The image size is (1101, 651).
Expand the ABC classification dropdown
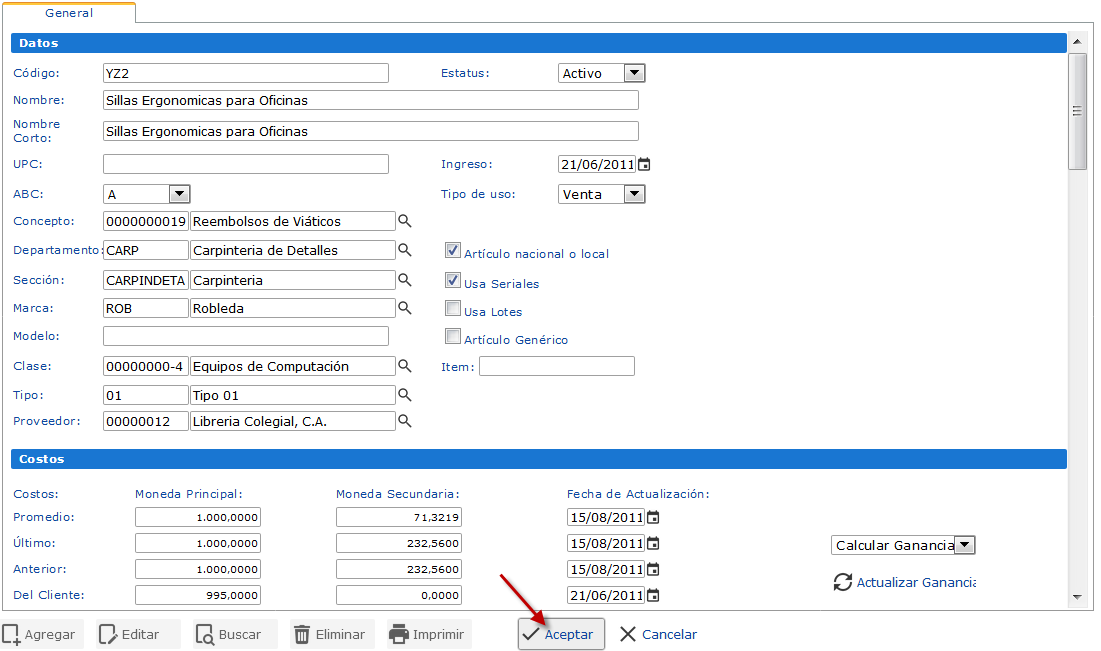tap(179, 194)
